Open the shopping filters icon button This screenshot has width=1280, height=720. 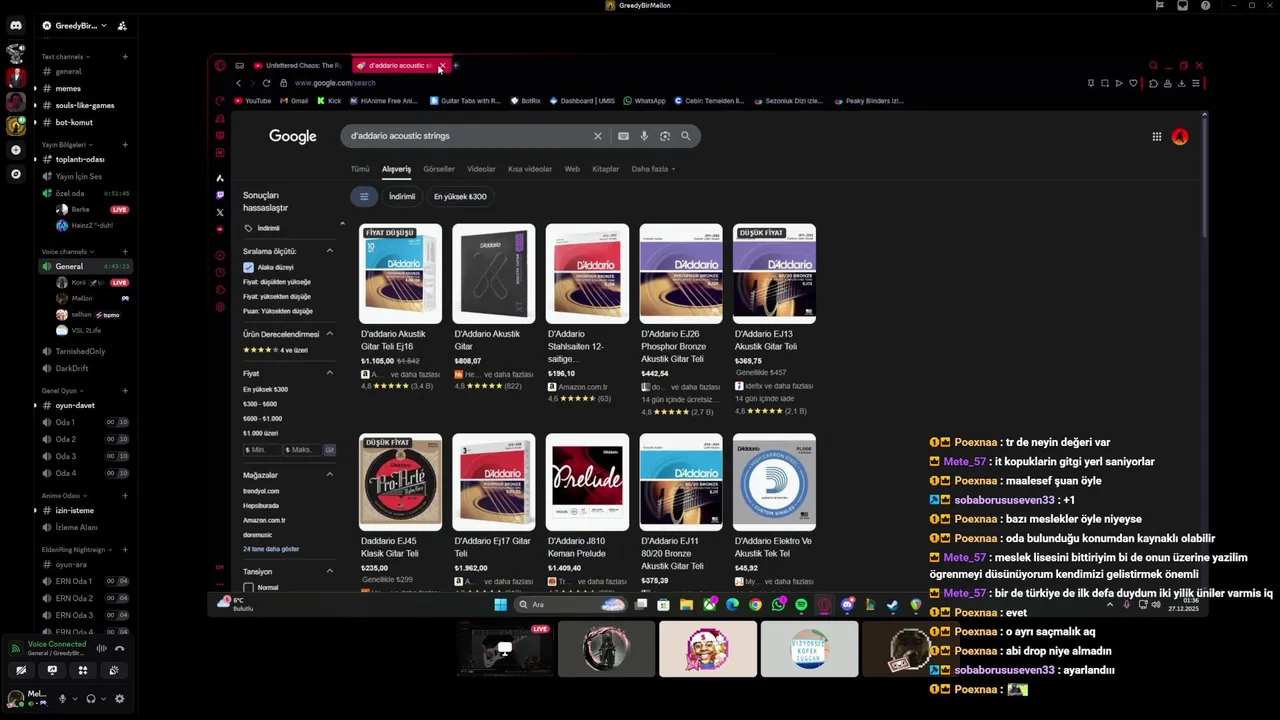point(364,197)
